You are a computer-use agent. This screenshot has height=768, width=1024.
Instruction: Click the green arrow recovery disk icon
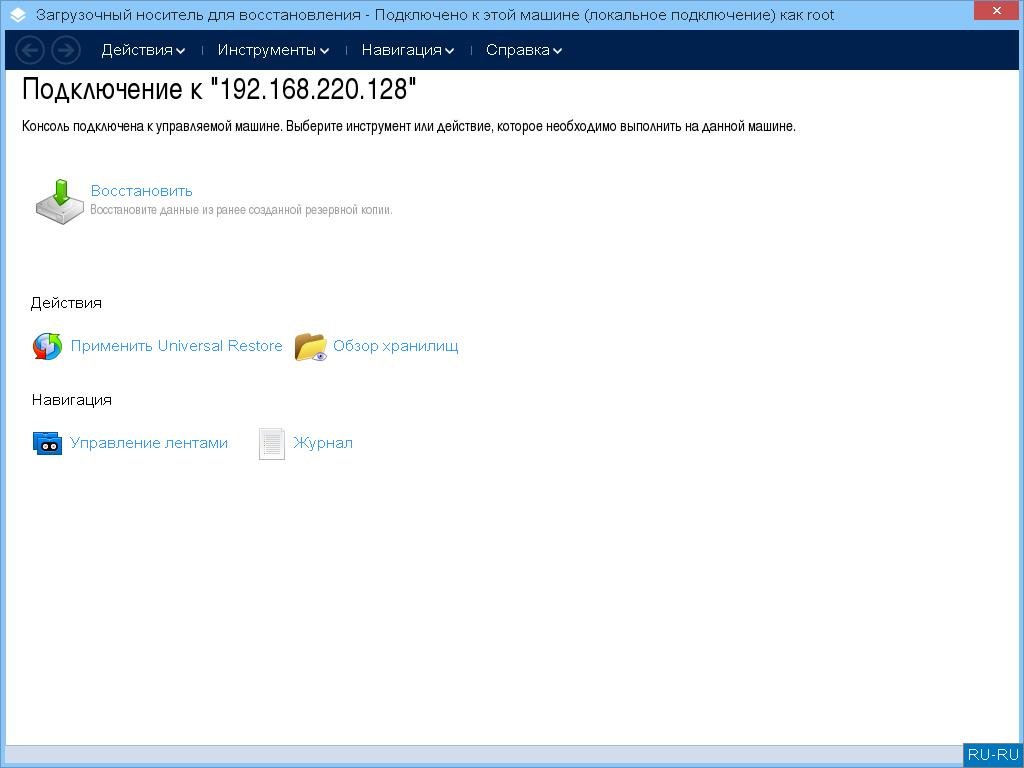point(59,201)
